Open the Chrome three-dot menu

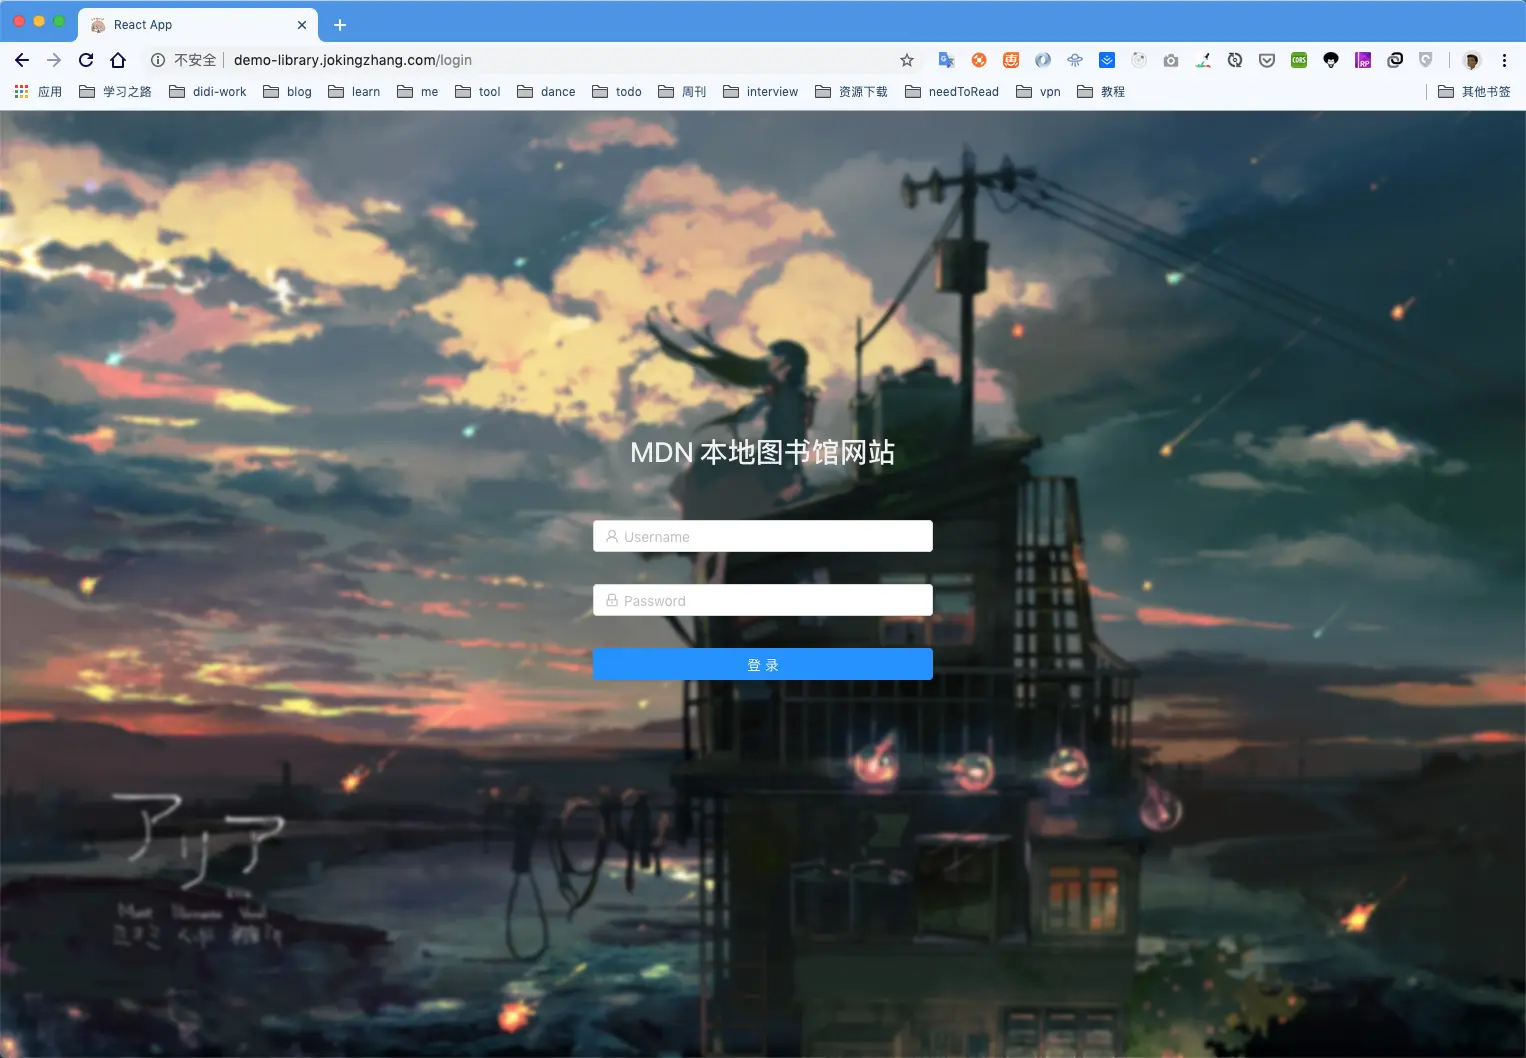[x=1504, y=60]
